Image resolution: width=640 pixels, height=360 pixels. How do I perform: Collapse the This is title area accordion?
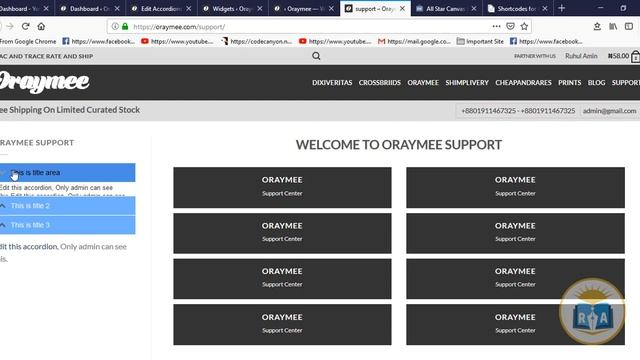(67, 173)
